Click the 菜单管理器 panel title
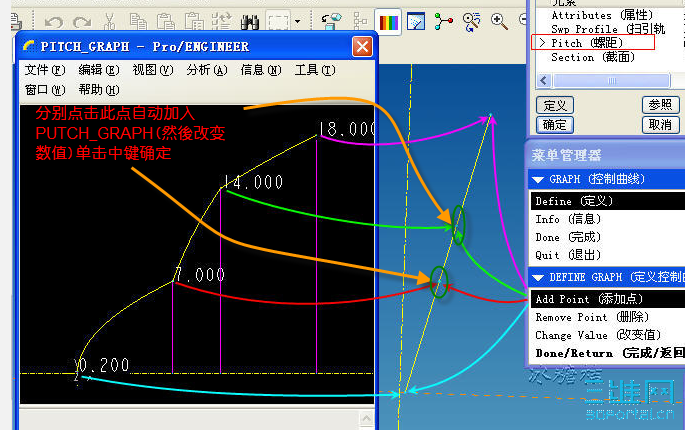This screenshot has height=430, width=685. tap(566, 155)
